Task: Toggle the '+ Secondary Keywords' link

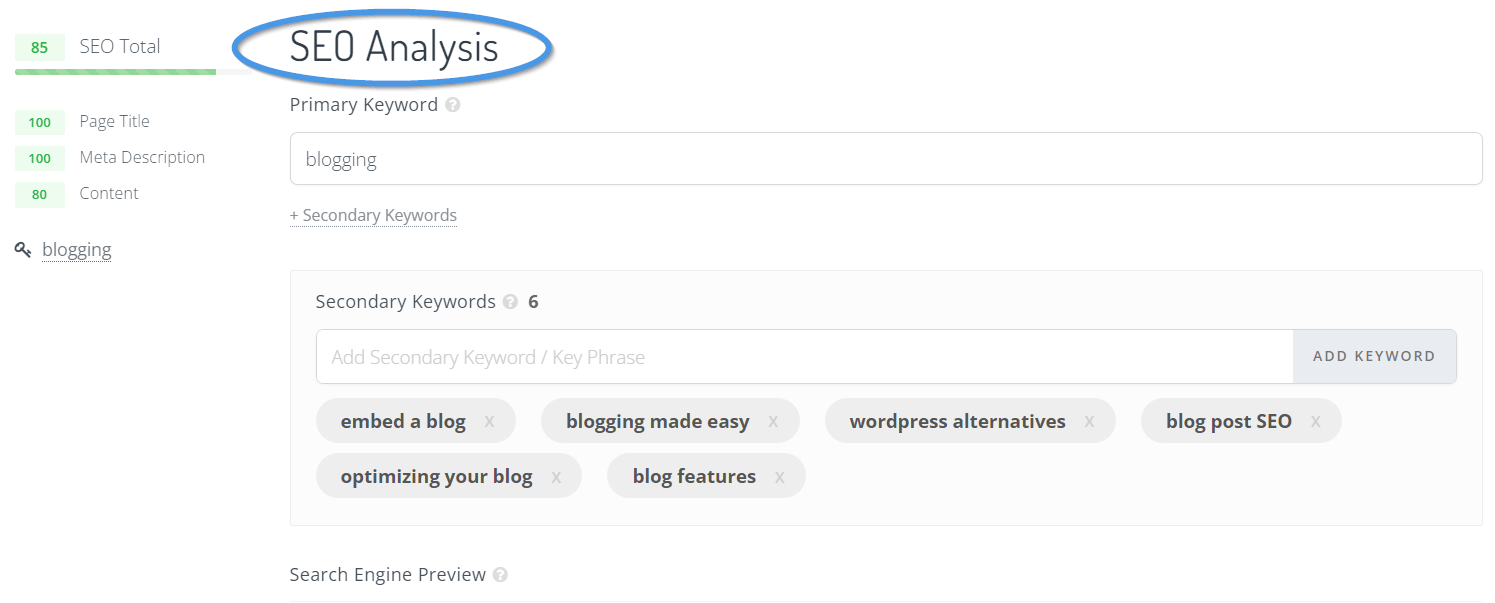Action: pos(373,215)
